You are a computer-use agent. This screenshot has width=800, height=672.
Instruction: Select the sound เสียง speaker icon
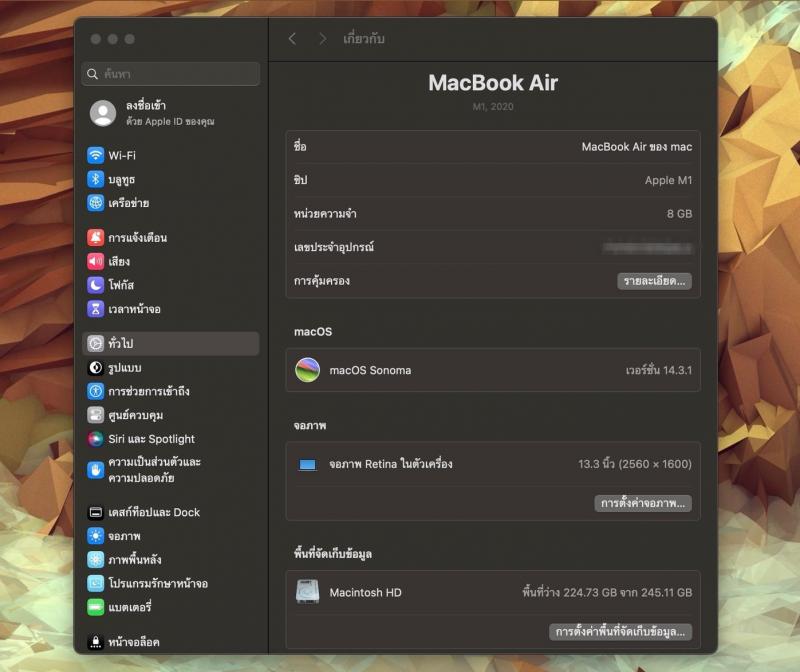95,261
